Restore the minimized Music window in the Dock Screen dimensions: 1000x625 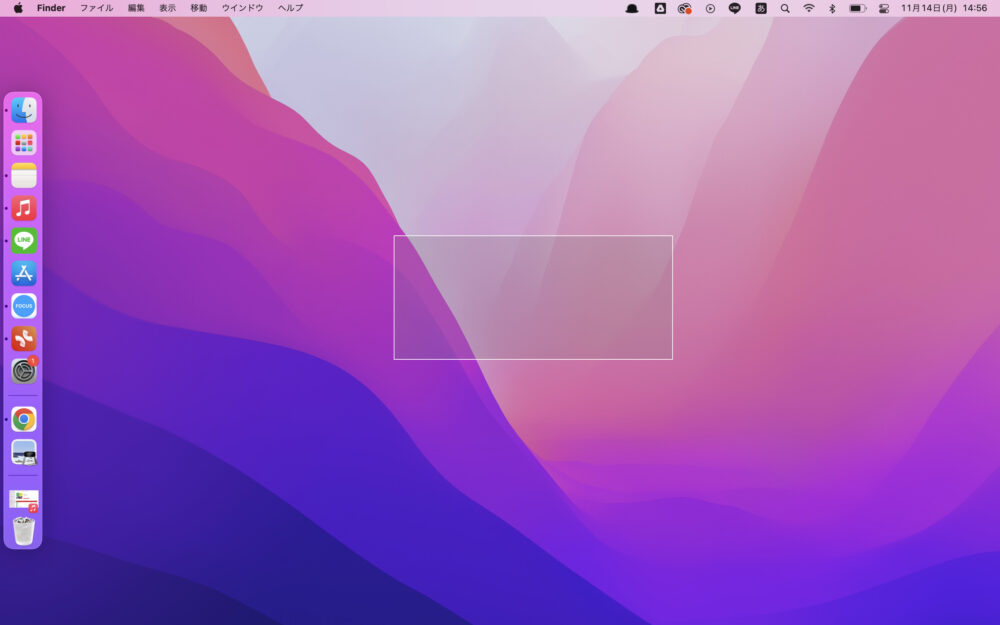coord(24,501)
